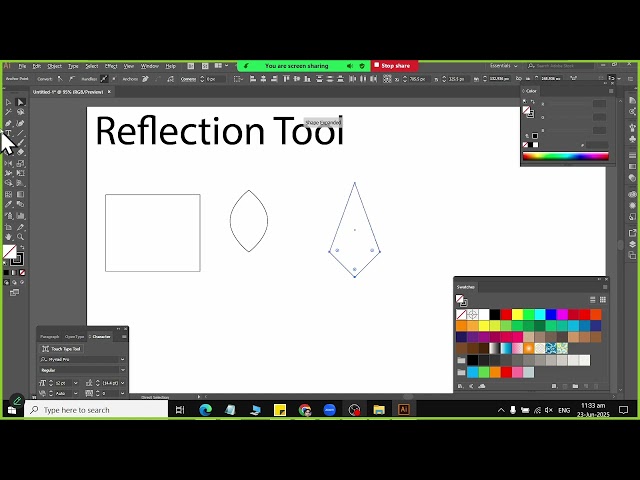This screenshot has height=480, width=640.
Task: Enable Draw Normal mode
Action: pyautogui.click(x=6, y=282)
